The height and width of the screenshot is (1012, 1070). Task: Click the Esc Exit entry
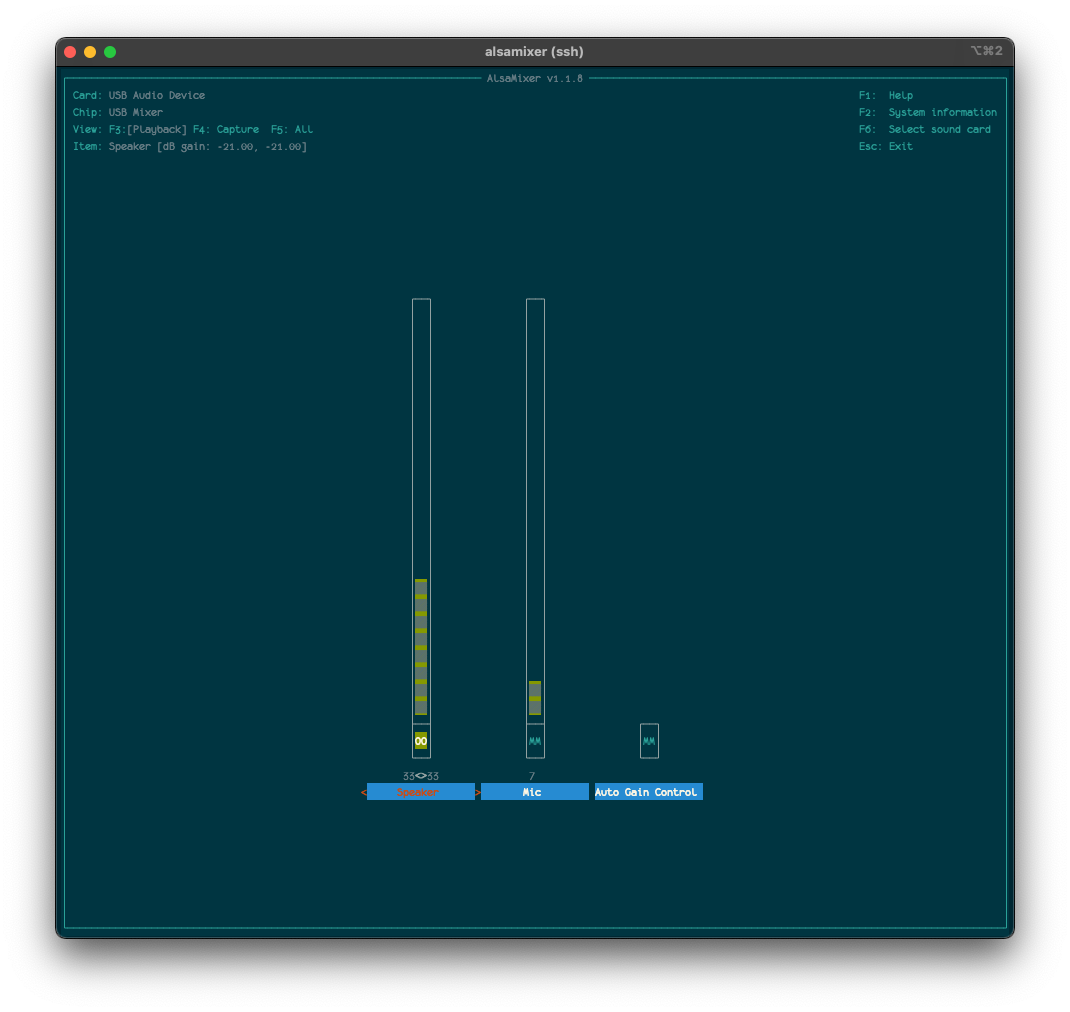886,146
